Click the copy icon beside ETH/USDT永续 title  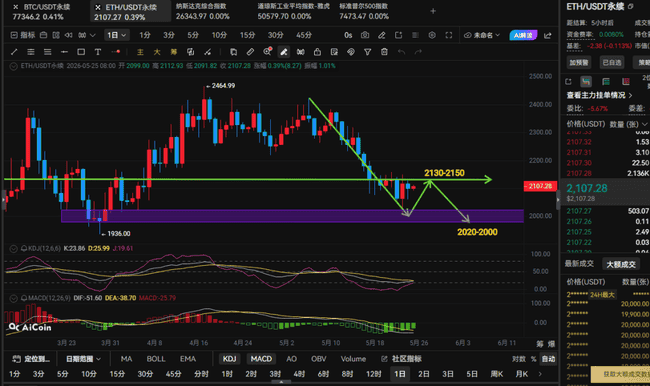(631, 7)
